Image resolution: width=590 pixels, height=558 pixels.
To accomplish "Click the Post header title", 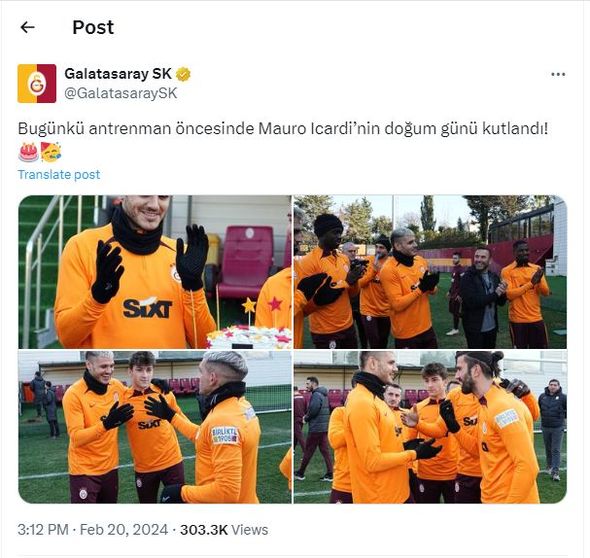I will [x=93, y=27].
